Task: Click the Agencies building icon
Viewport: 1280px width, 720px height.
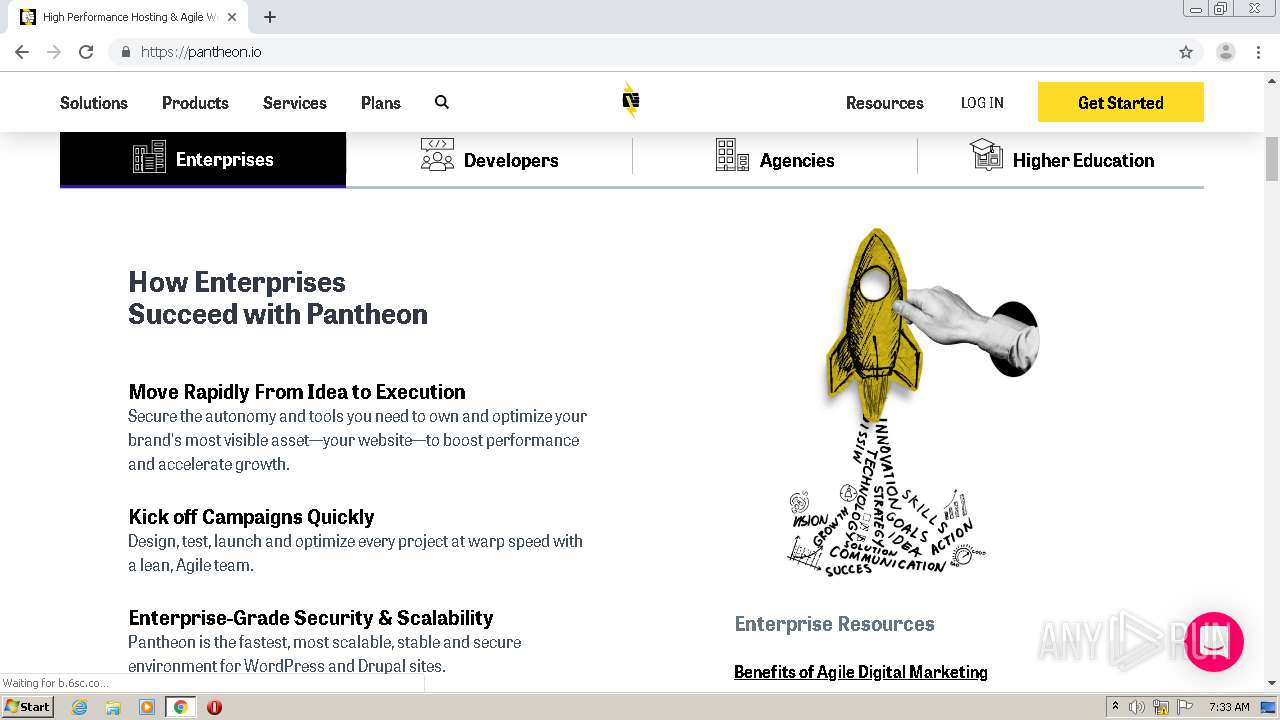Action: click(x=732, y=155)
